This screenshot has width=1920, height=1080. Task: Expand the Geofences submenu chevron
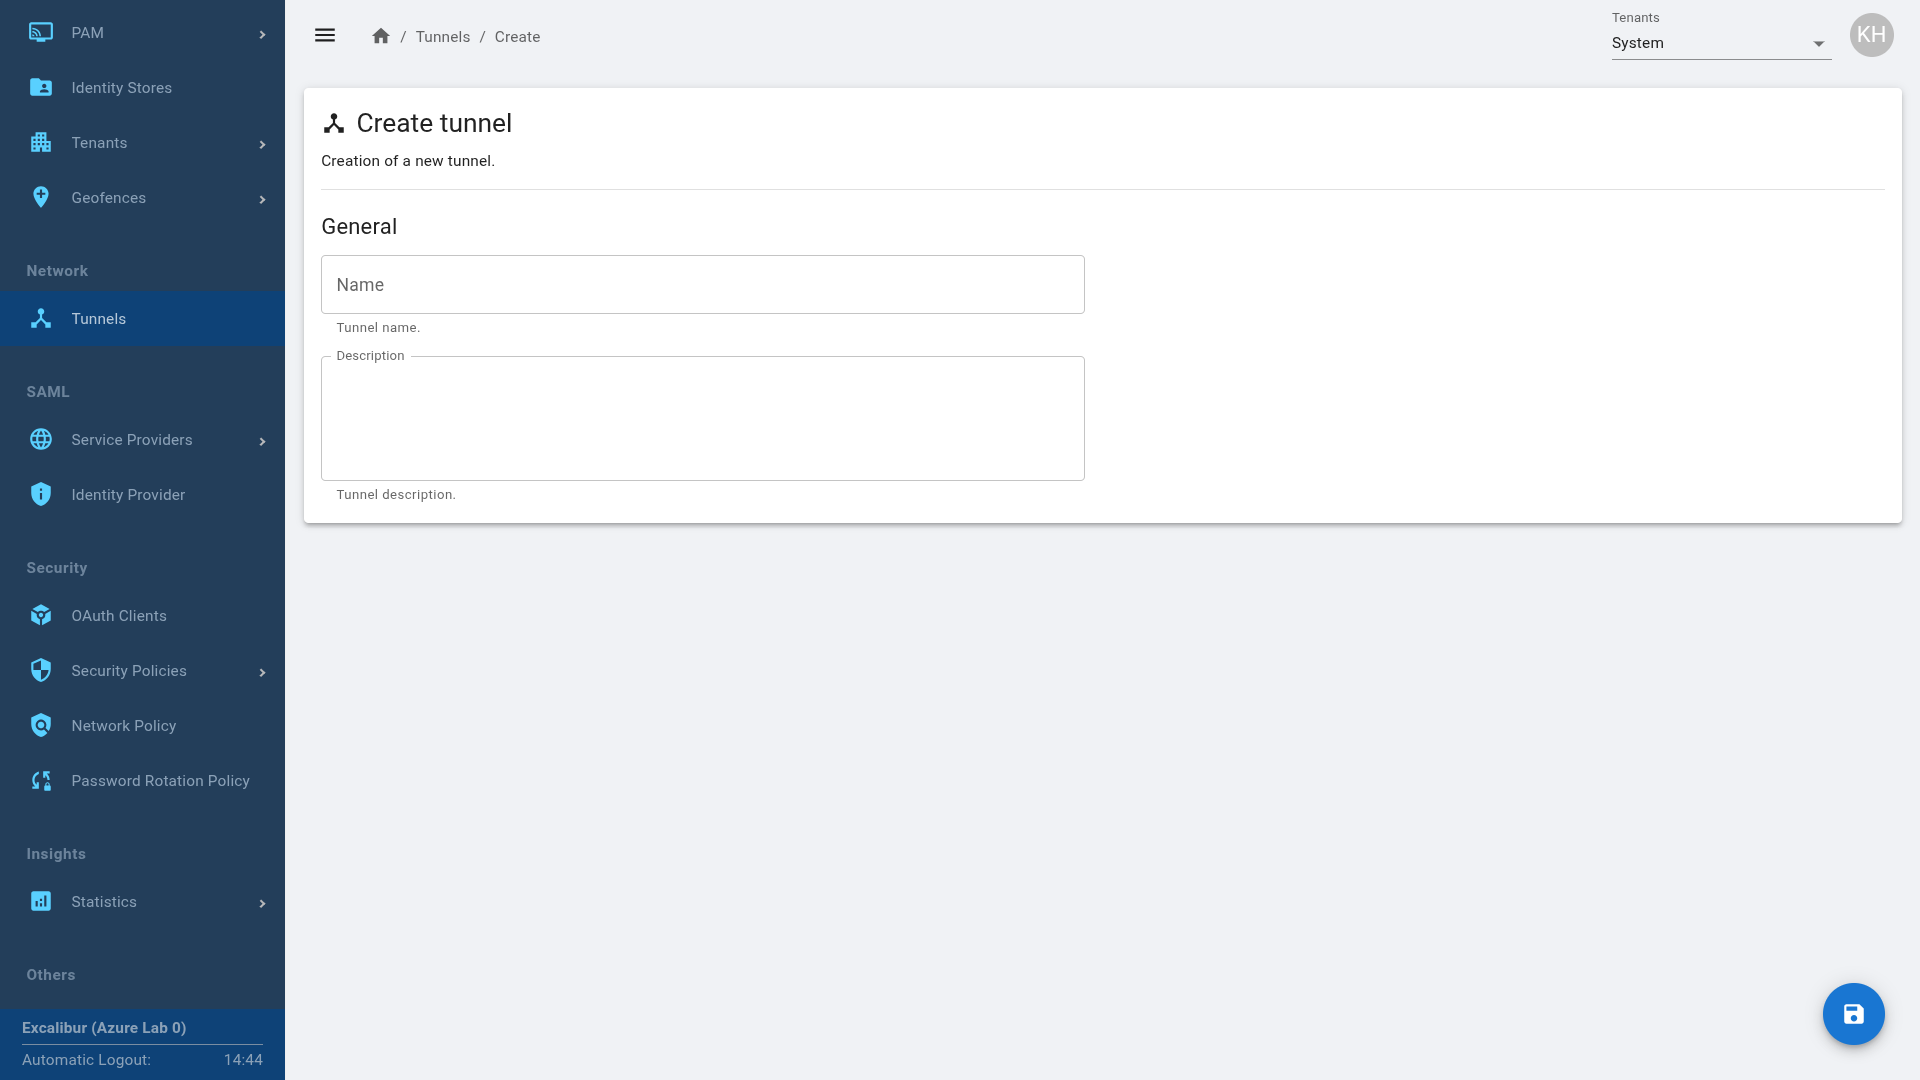(x=262, y=199)
